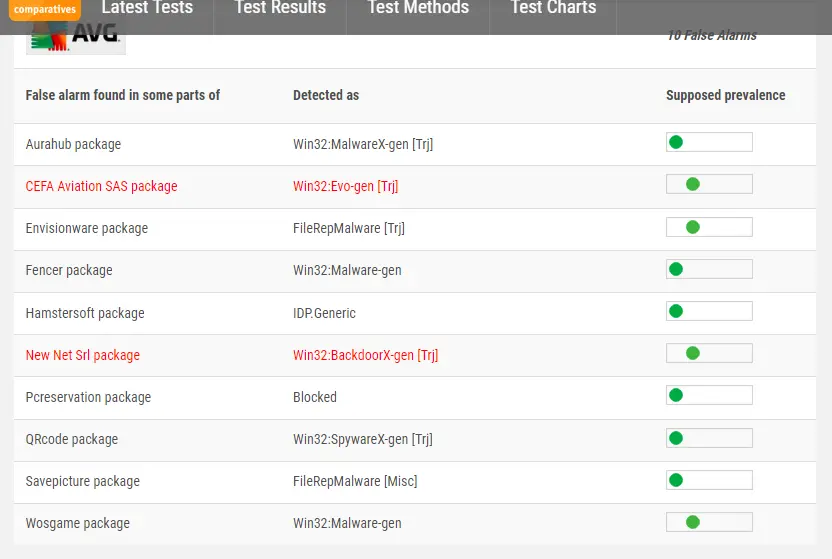
Task: Click the 'Supposed prevalence' column header
Action: 725,95
